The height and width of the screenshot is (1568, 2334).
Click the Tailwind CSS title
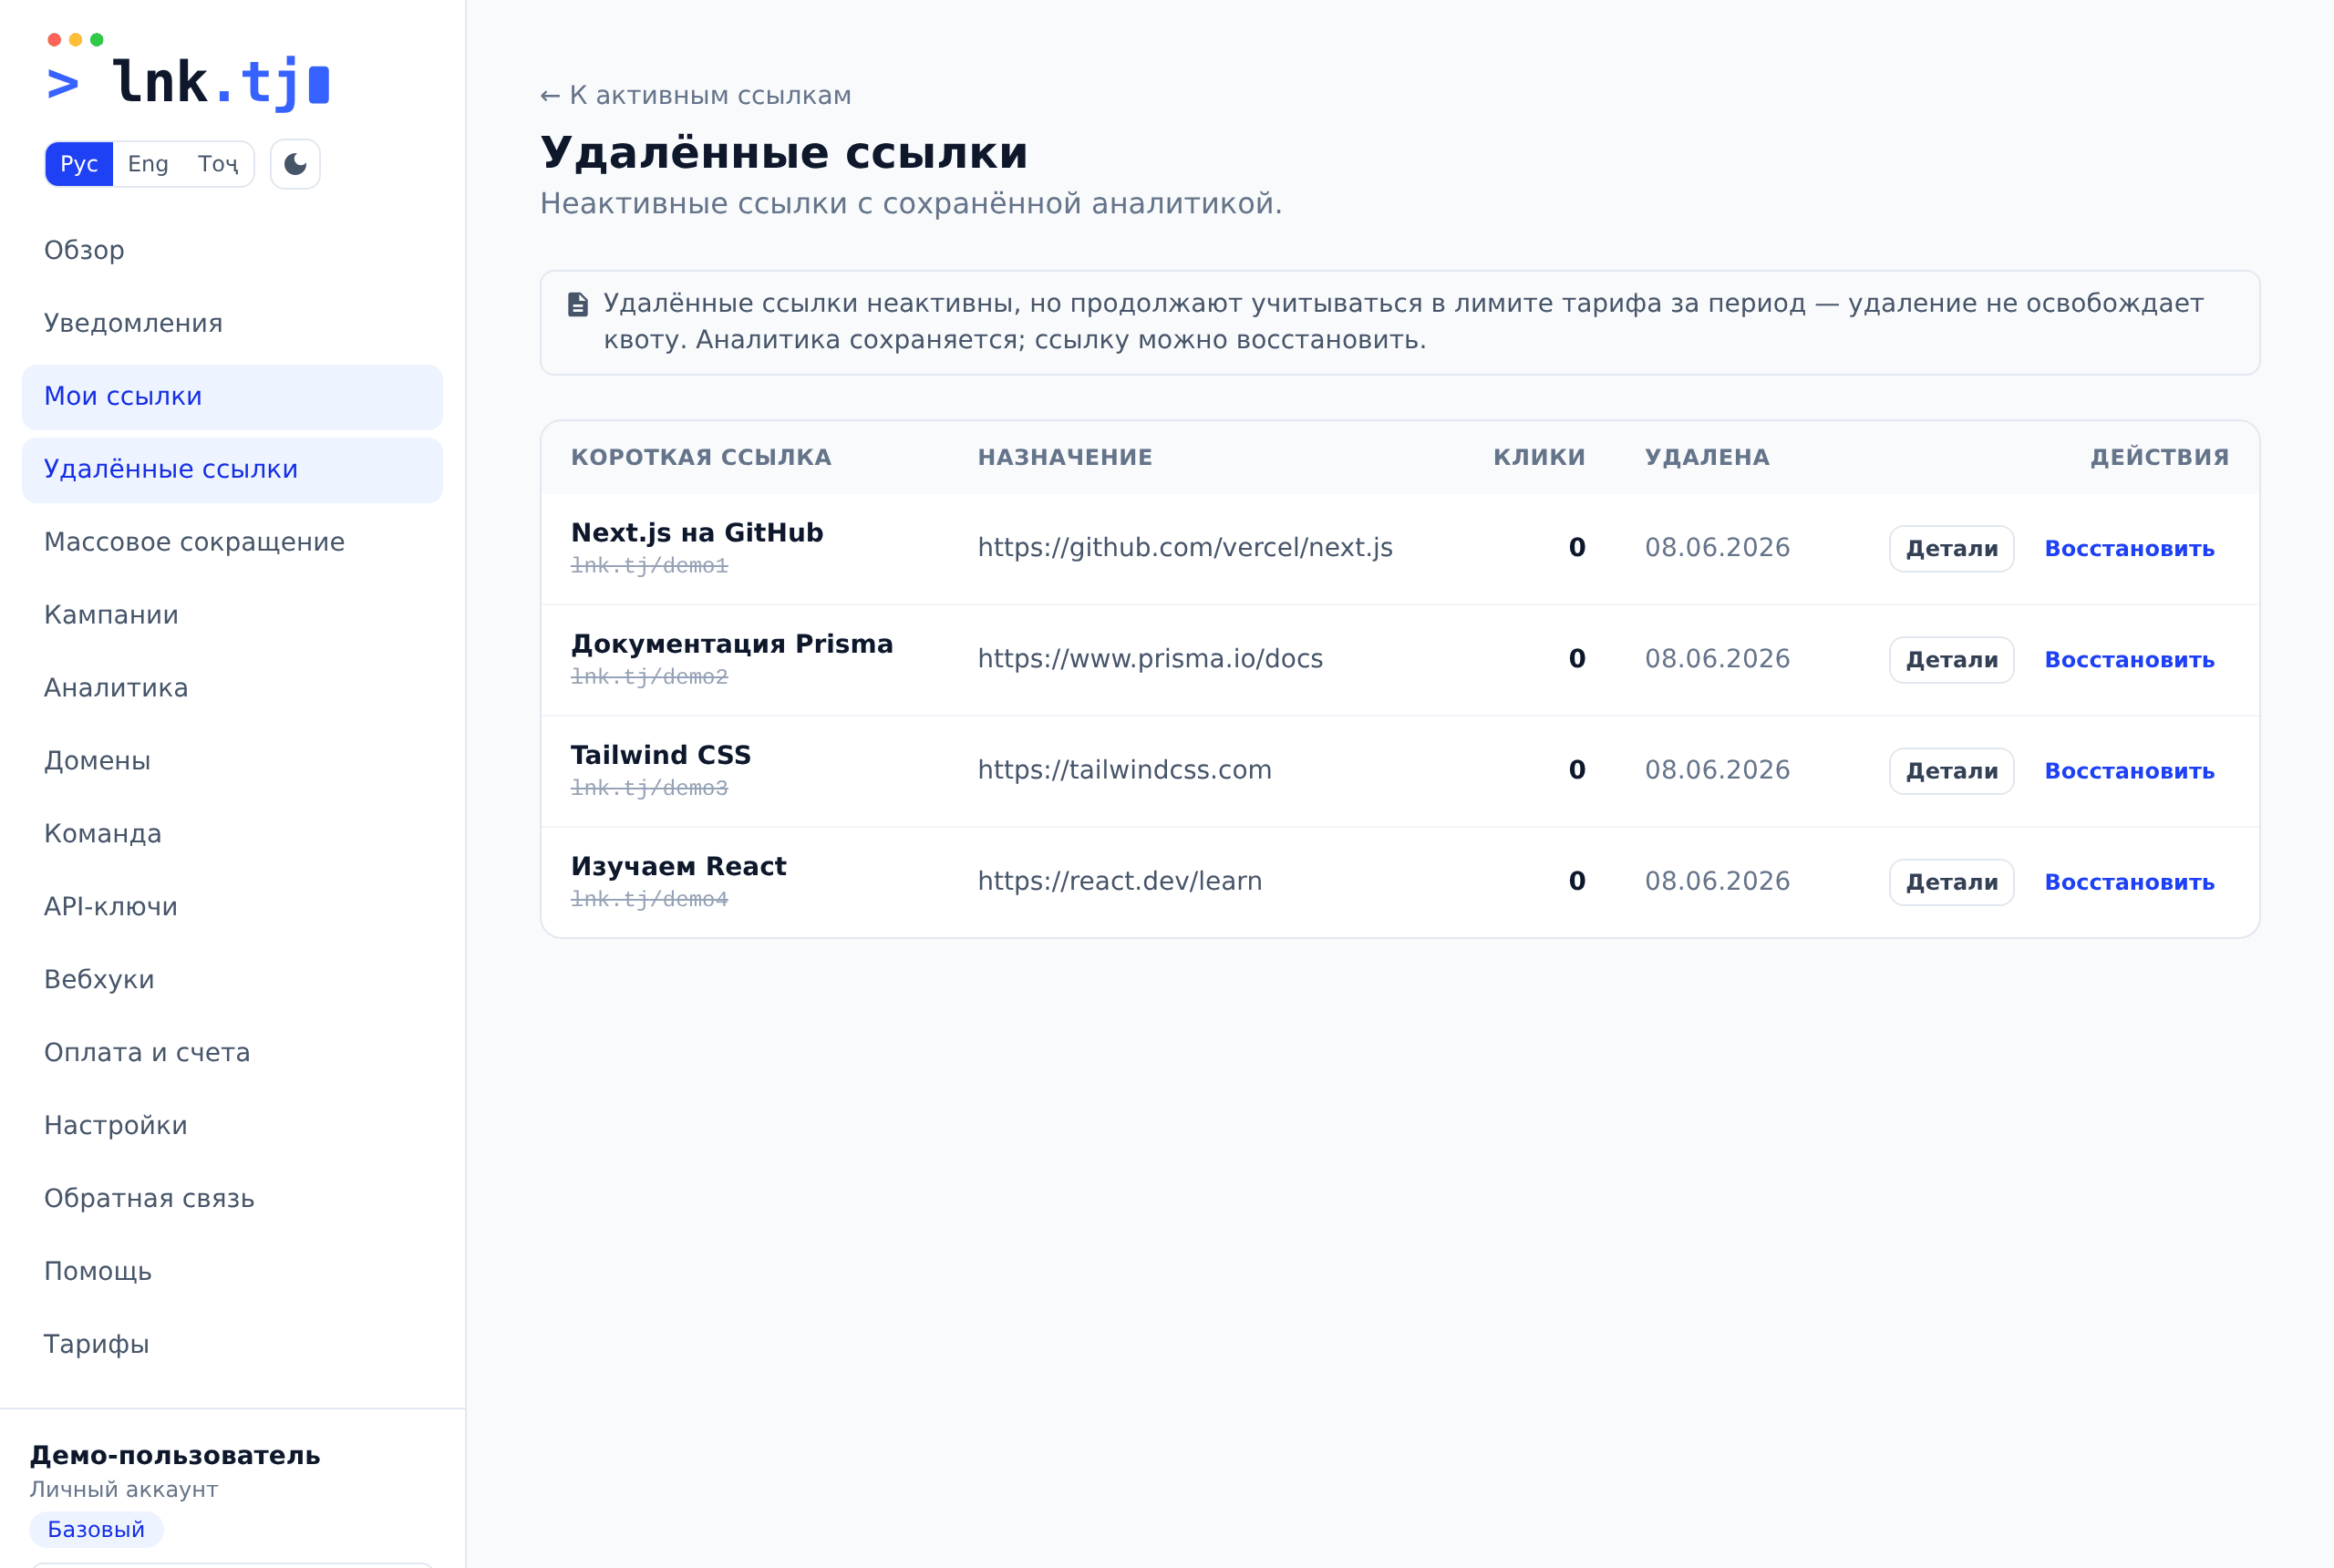tap(661, 755)
